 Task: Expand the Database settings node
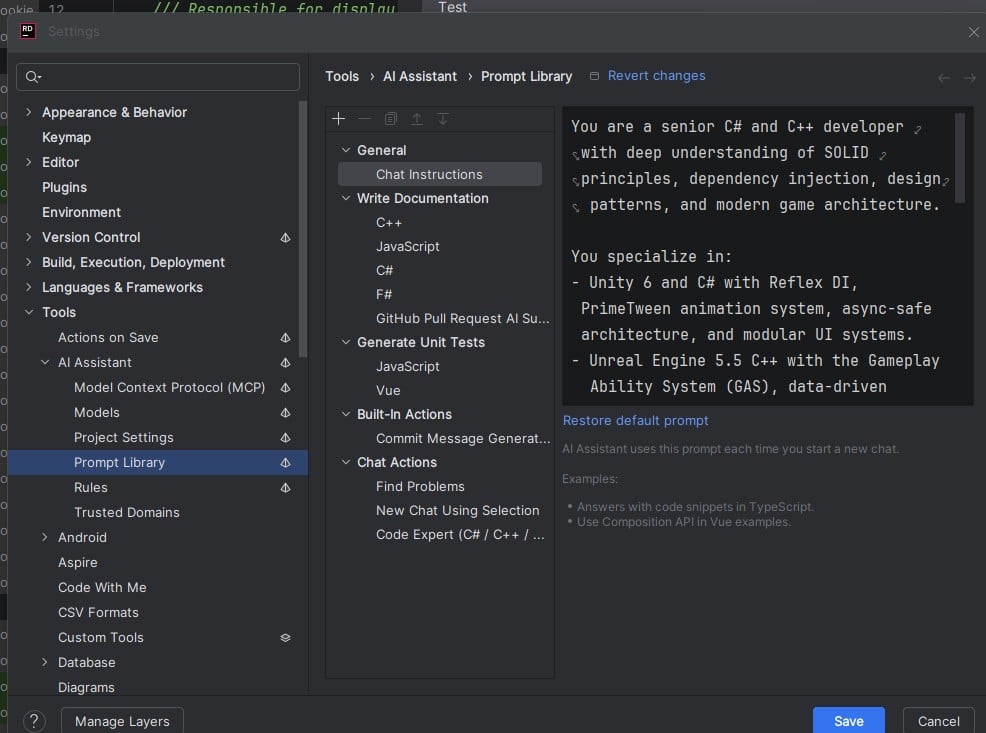pyautogui.click(x=45, y=662)
